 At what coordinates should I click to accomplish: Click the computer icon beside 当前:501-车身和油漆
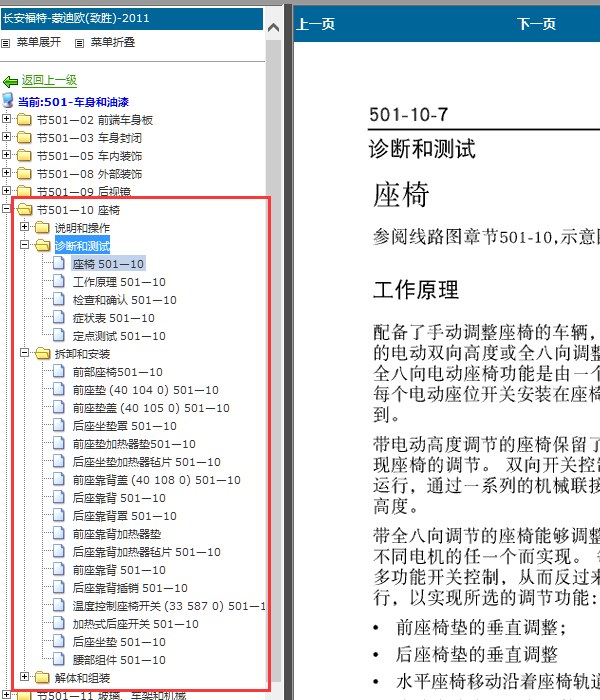click(8, 100)
